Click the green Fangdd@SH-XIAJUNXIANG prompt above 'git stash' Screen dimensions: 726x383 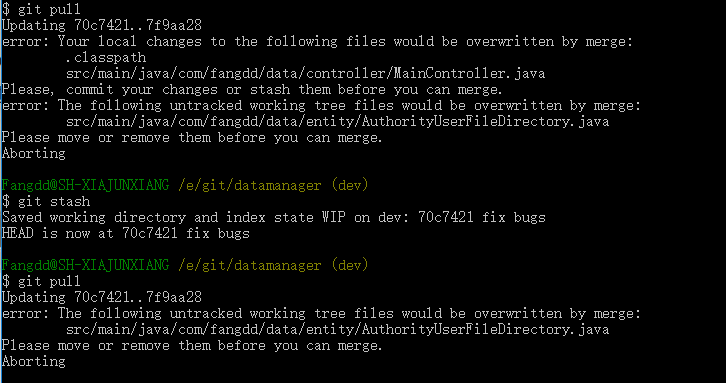[x=85, y=185]
